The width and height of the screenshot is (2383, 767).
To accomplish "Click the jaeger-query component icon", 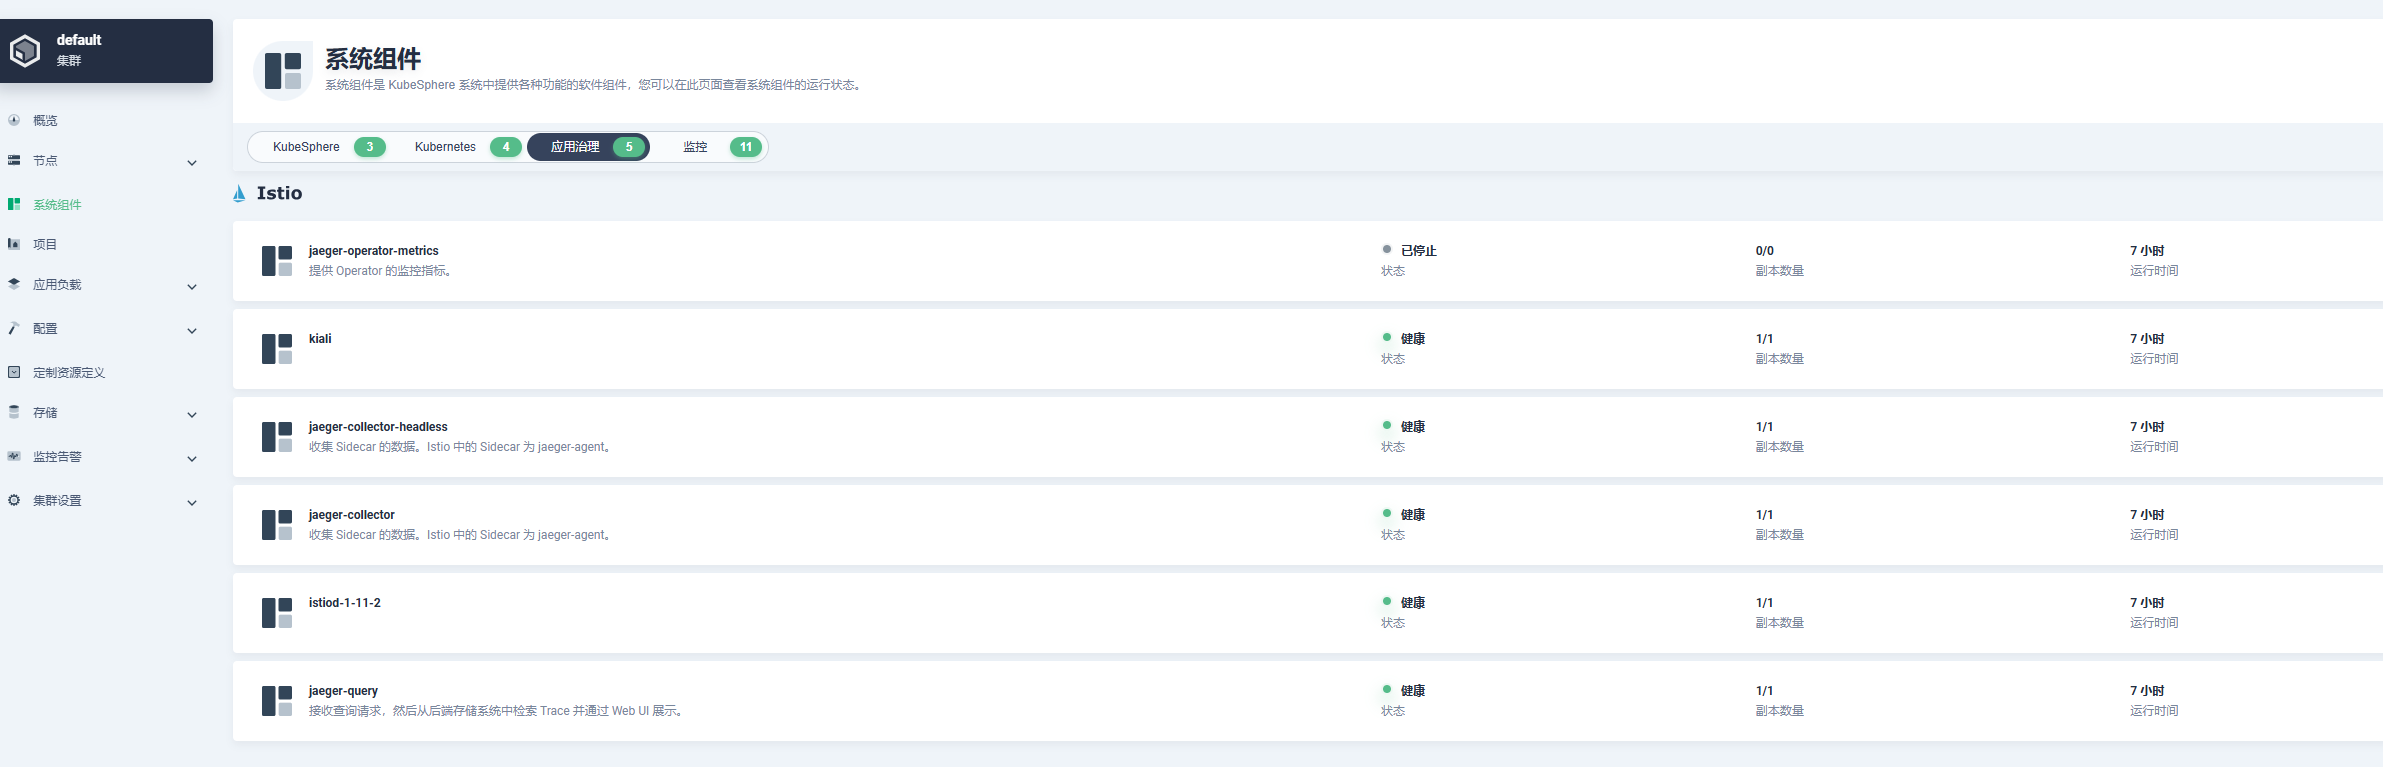I will (277, 701).
